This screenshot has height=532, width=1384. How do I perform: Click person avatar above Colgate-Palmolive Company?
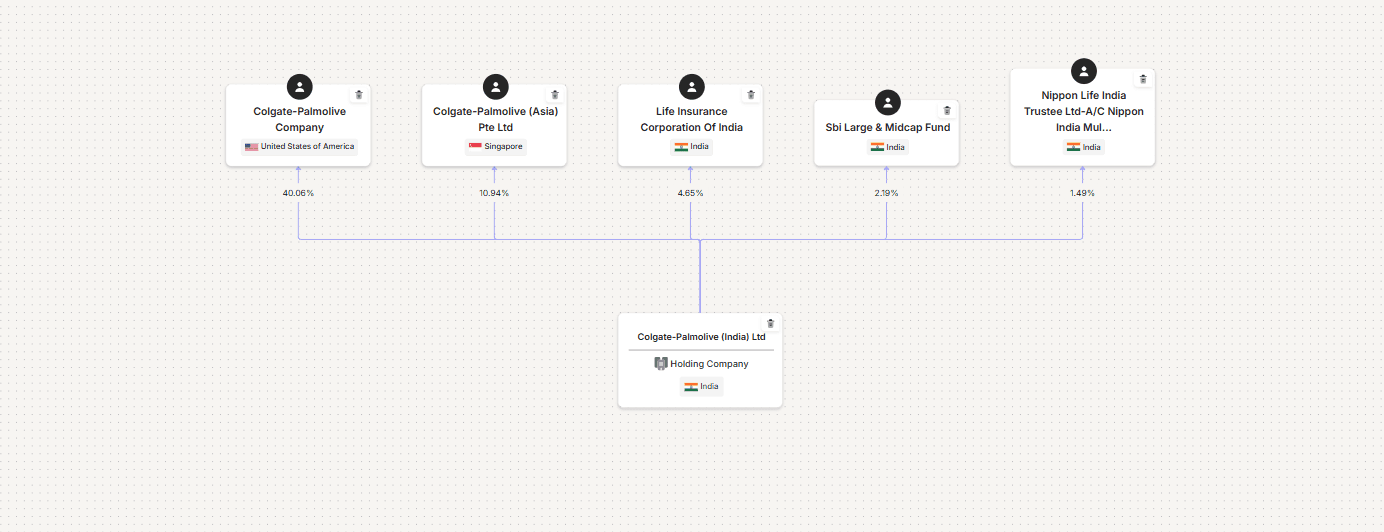coord(299,87)
